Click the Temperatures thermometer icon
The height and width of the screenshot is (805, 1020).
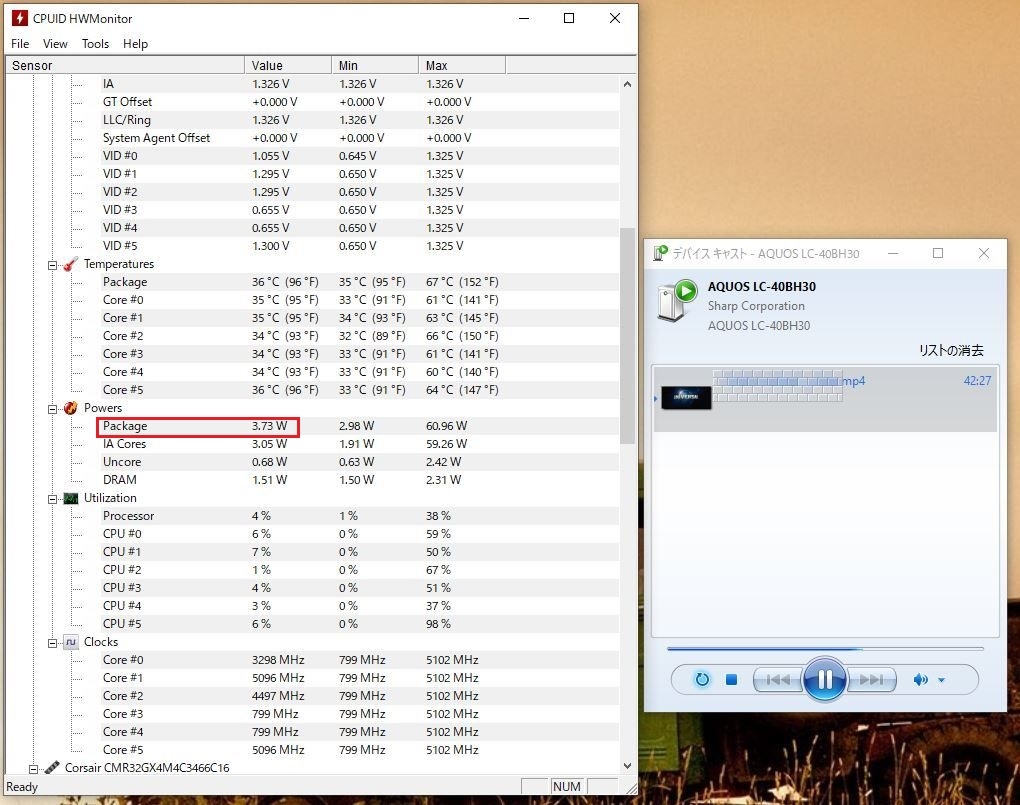[x=71, y=264]
